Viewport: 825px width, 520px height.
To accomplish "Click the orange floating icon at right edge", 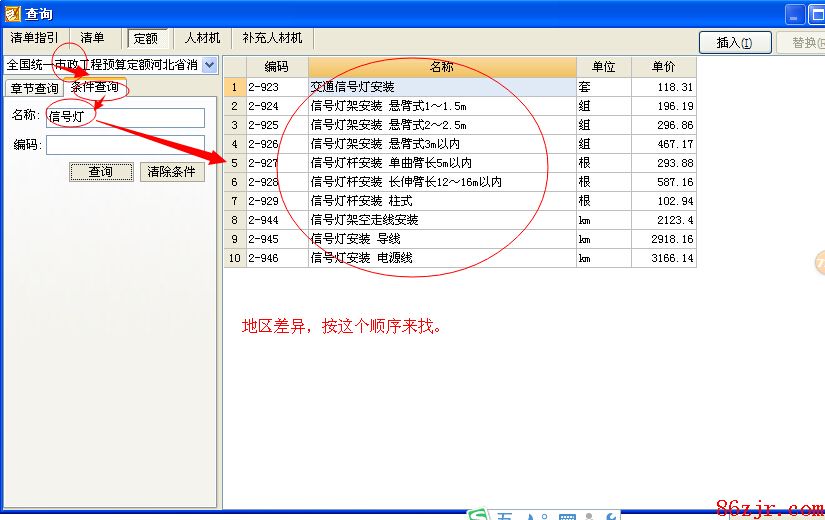I will (820, 262).
